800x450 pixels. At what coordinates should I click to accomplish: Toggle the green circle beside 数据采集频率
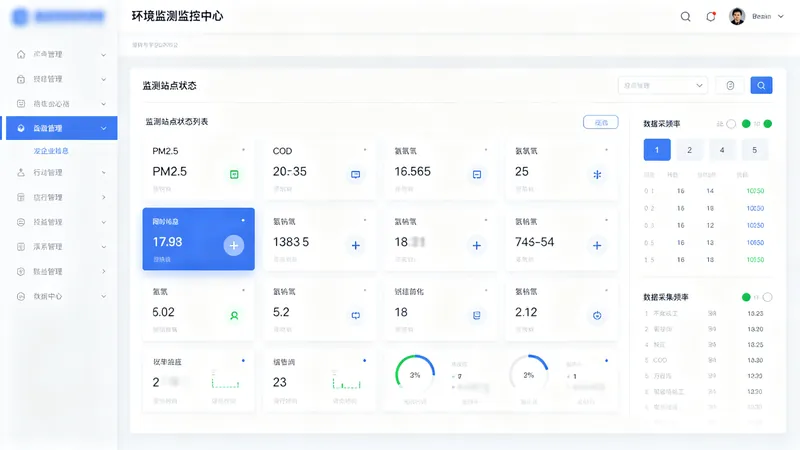(x=746, y=297)
